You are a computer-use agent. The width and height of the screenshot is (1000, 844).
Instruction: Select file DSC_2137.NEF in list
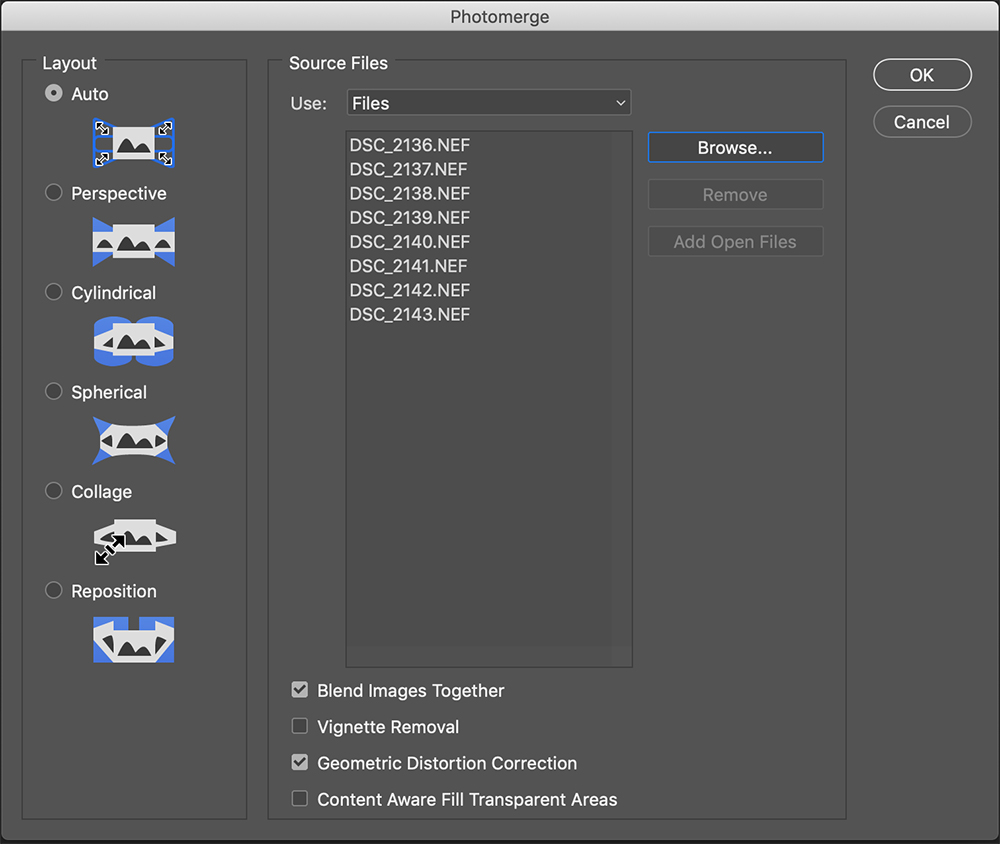tap(408, 170)
